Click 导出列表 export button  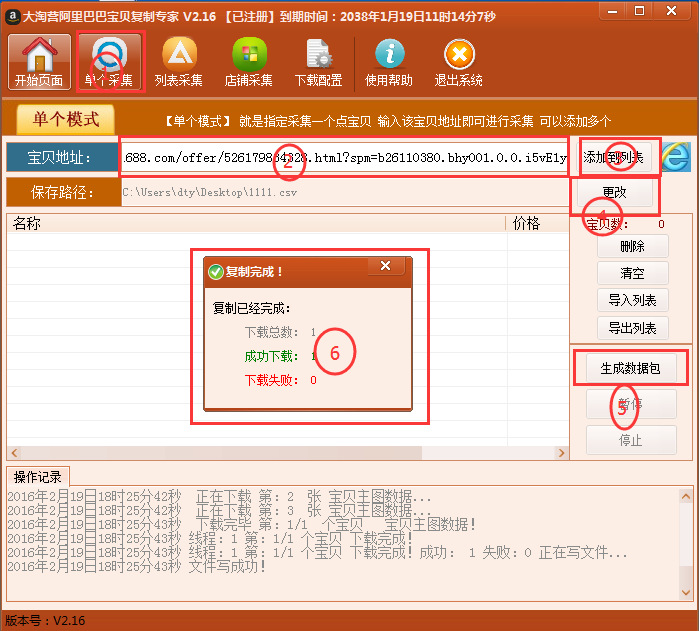click(633, 328)
